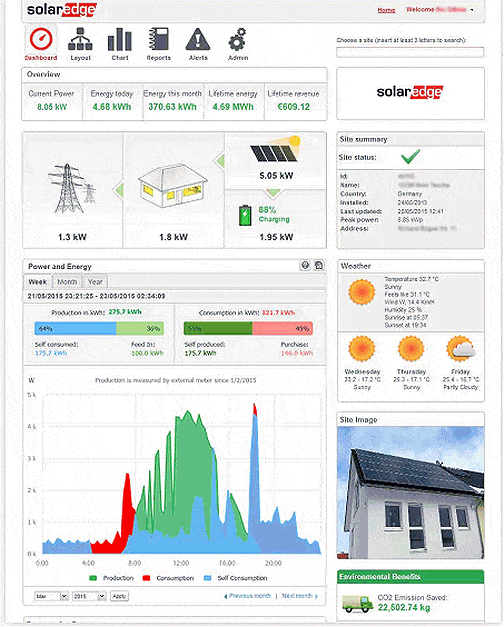Toggle the Self Consumption legend entry
The image size is (504, 627).
pyautogui.click(x=235, y=578)
